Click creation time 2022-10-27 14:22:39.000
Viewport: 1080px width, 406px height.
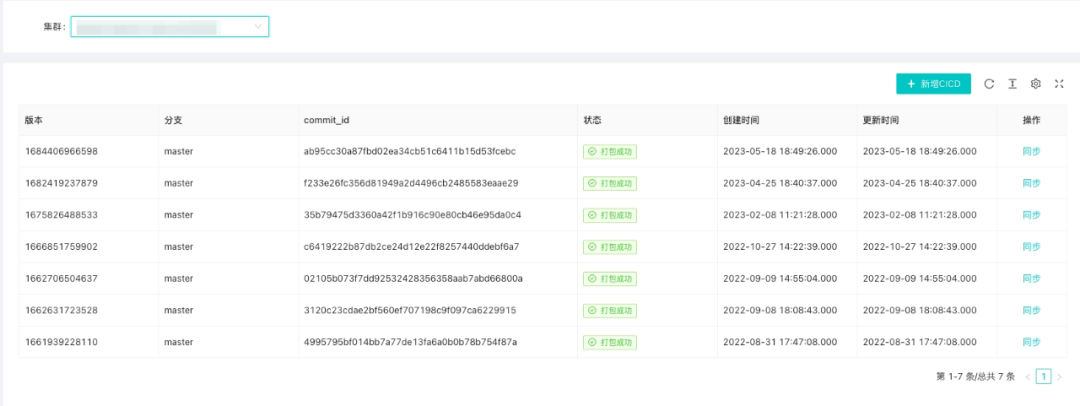point(780,247)
